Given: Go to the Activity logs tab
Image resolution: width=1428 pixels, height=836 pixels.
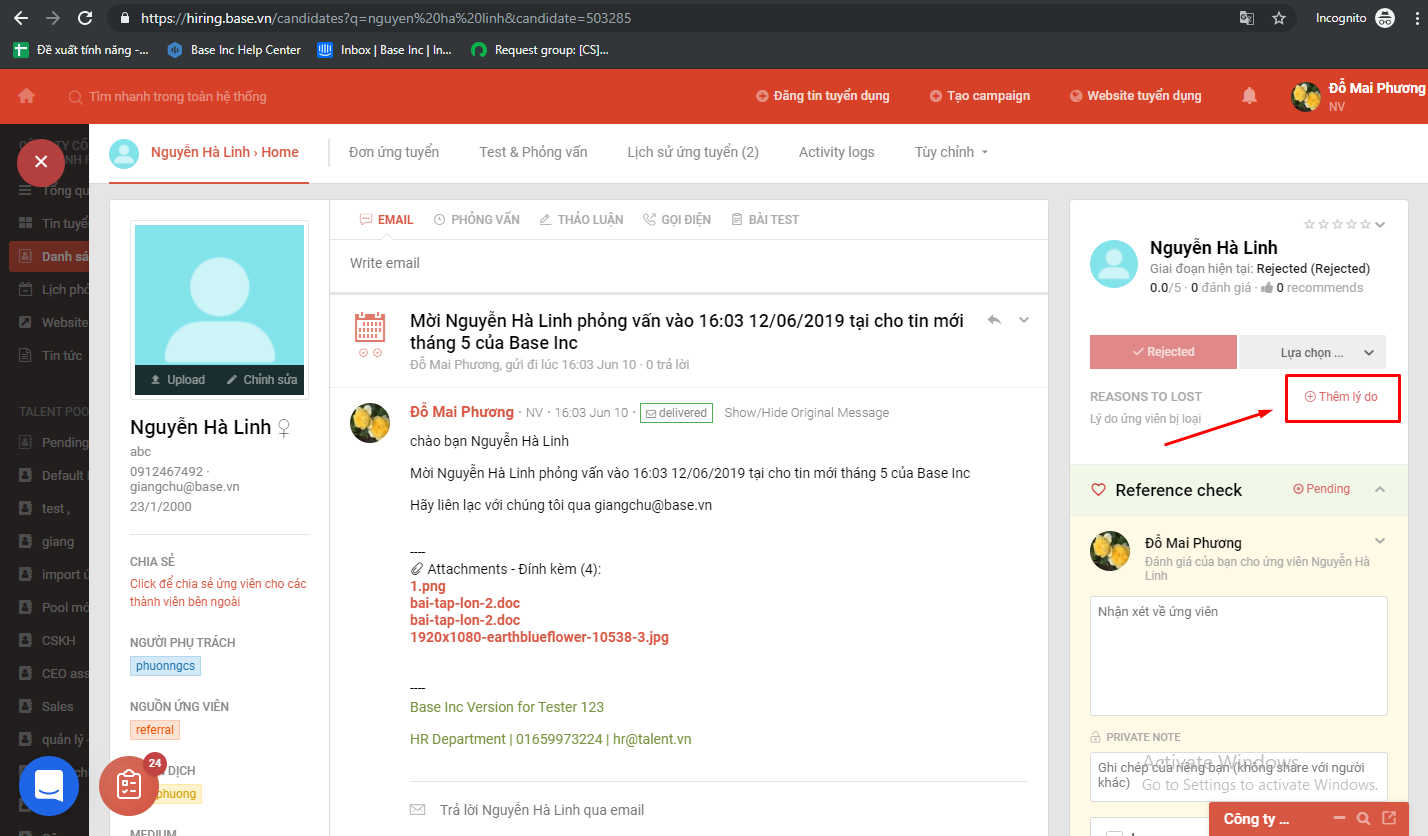Looking at the screenshot, I should point(837,152).
